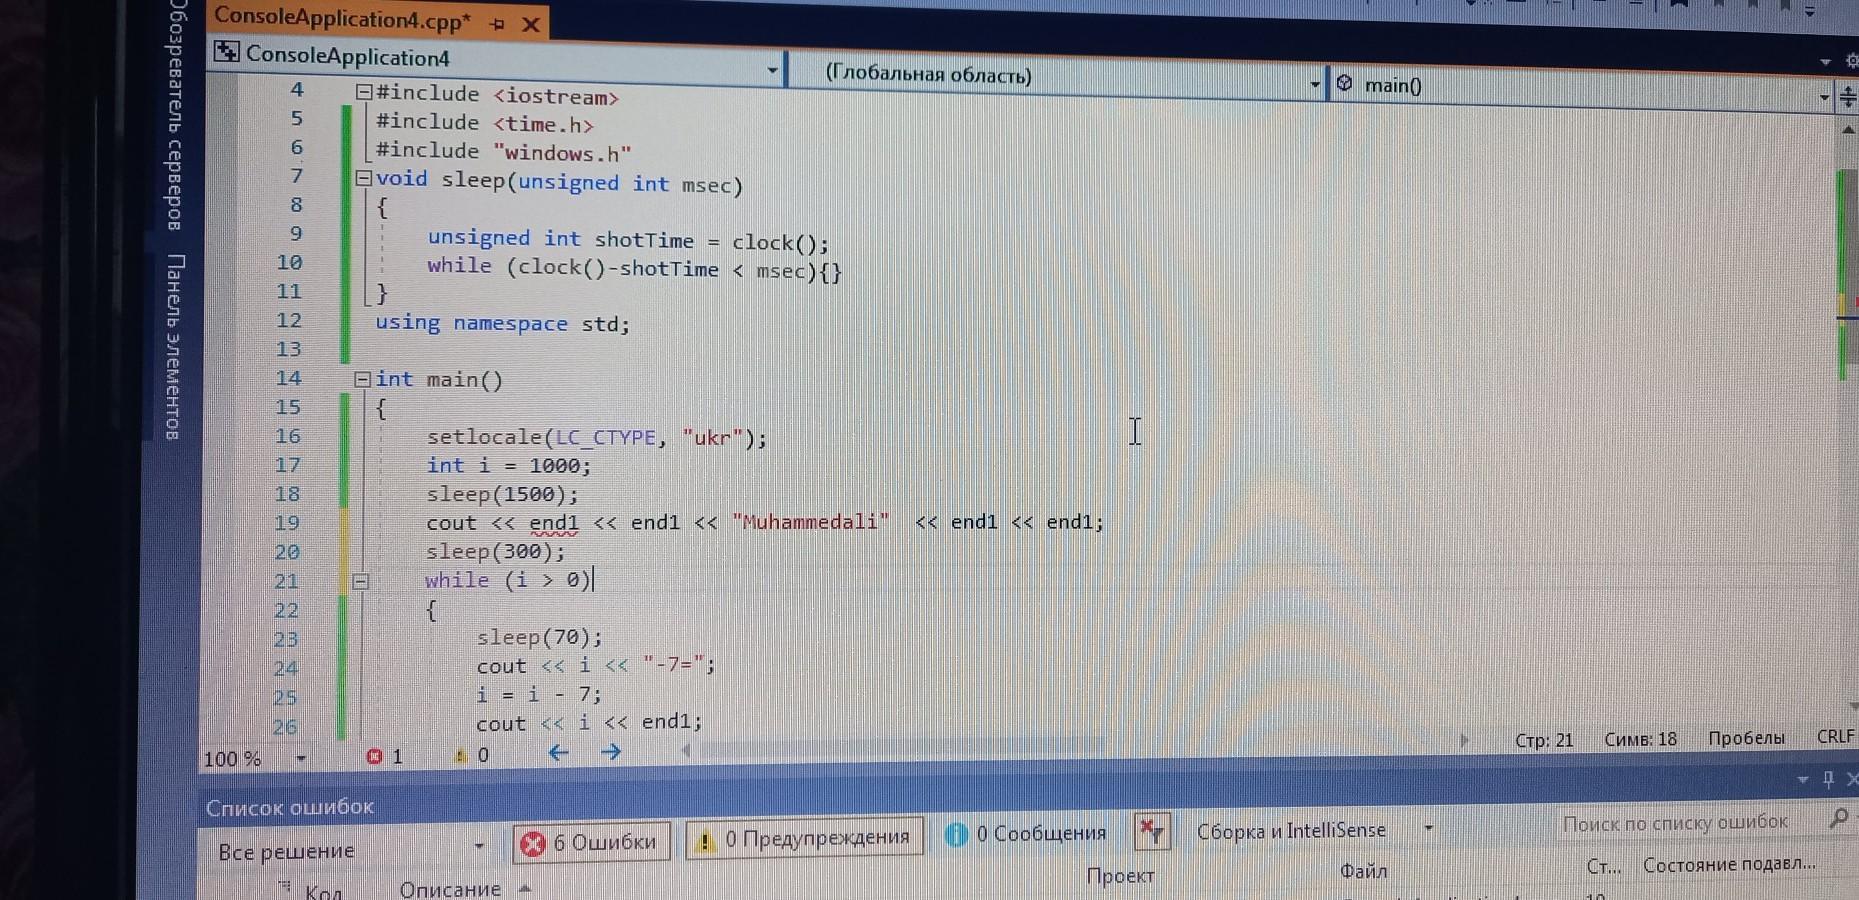Viewport: 1859px width, 900px height.
Task: Click the sleep(1500); call
Action: [x=502, y=495]
